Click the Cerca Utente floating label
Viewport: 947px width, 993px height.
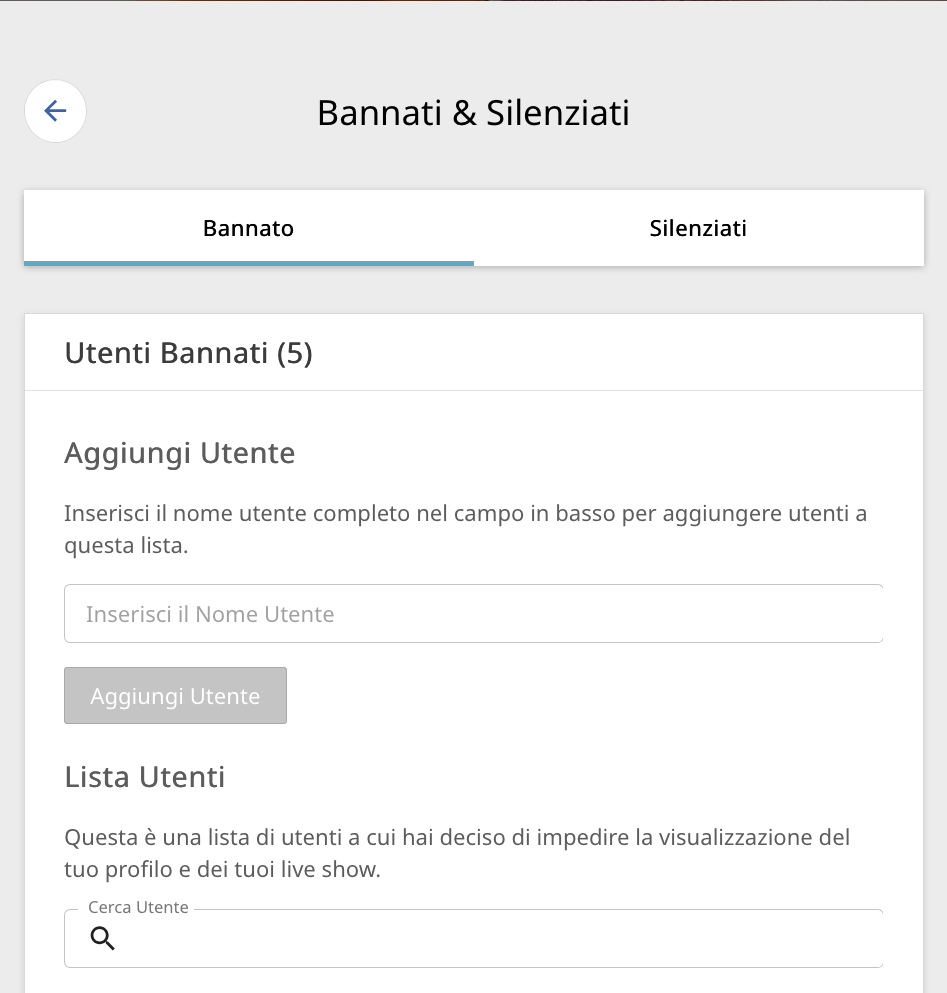click(x=138, y=908)
